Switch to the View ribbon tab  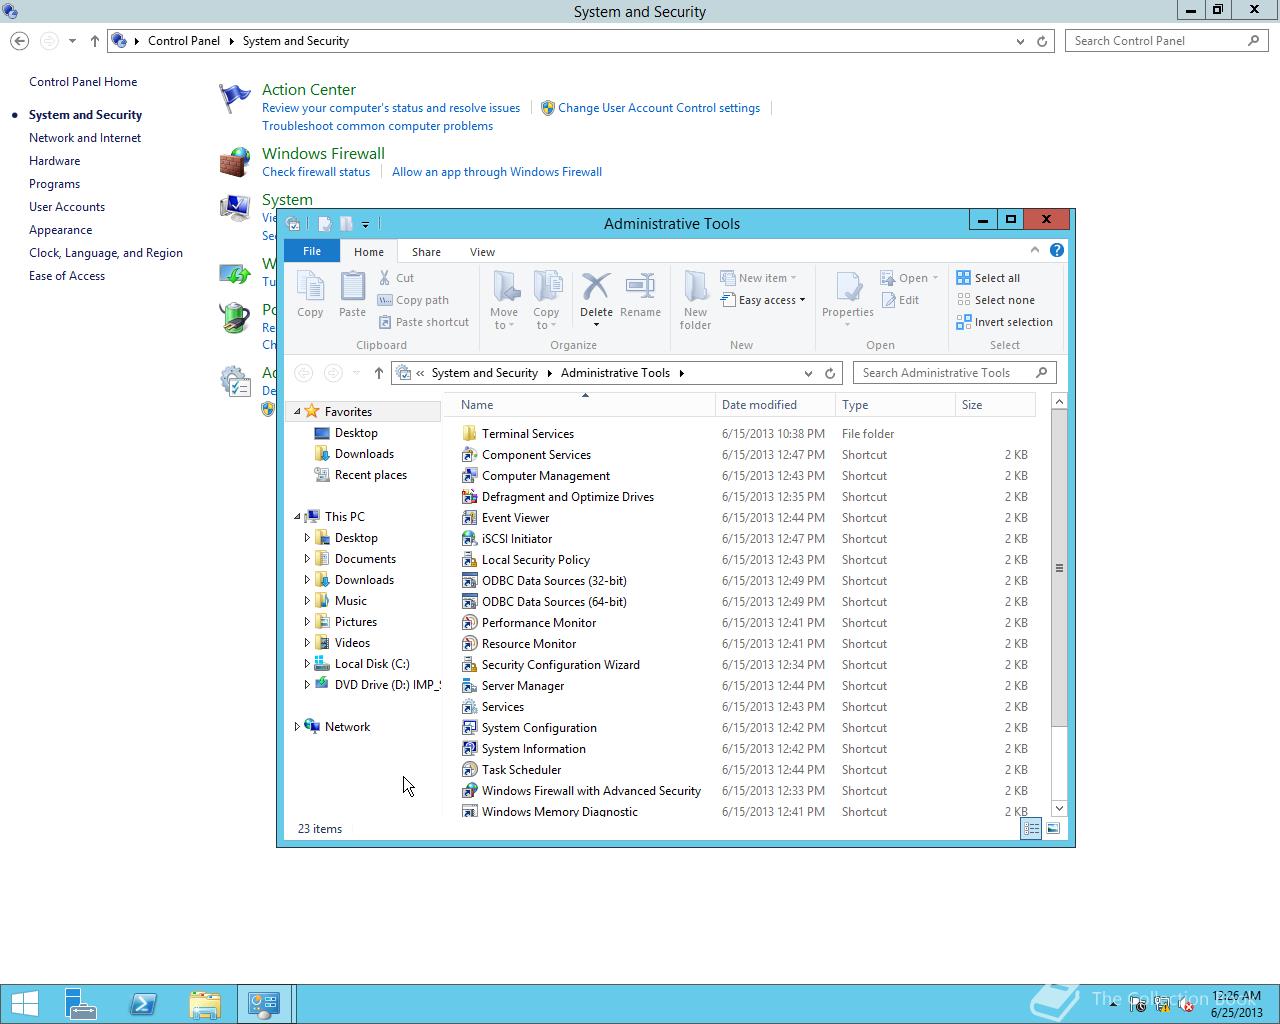tap(482, 252)
